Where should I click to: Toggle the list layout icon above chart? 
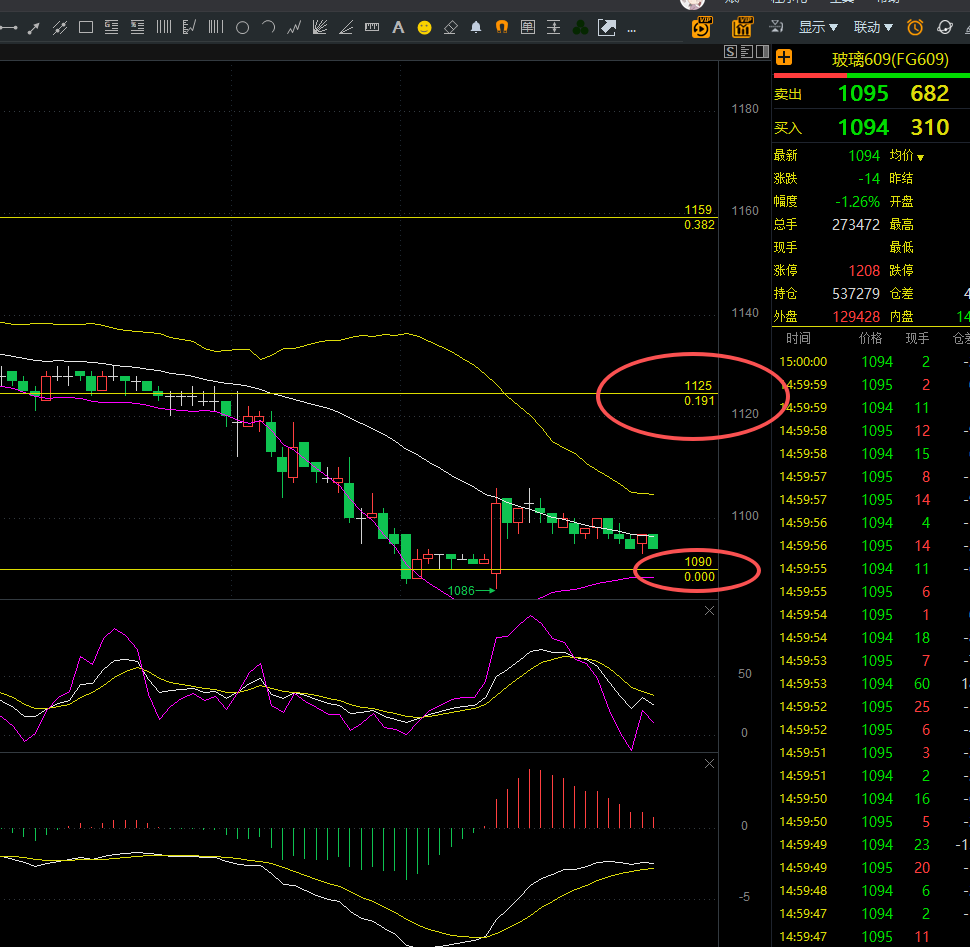point(747,52)
